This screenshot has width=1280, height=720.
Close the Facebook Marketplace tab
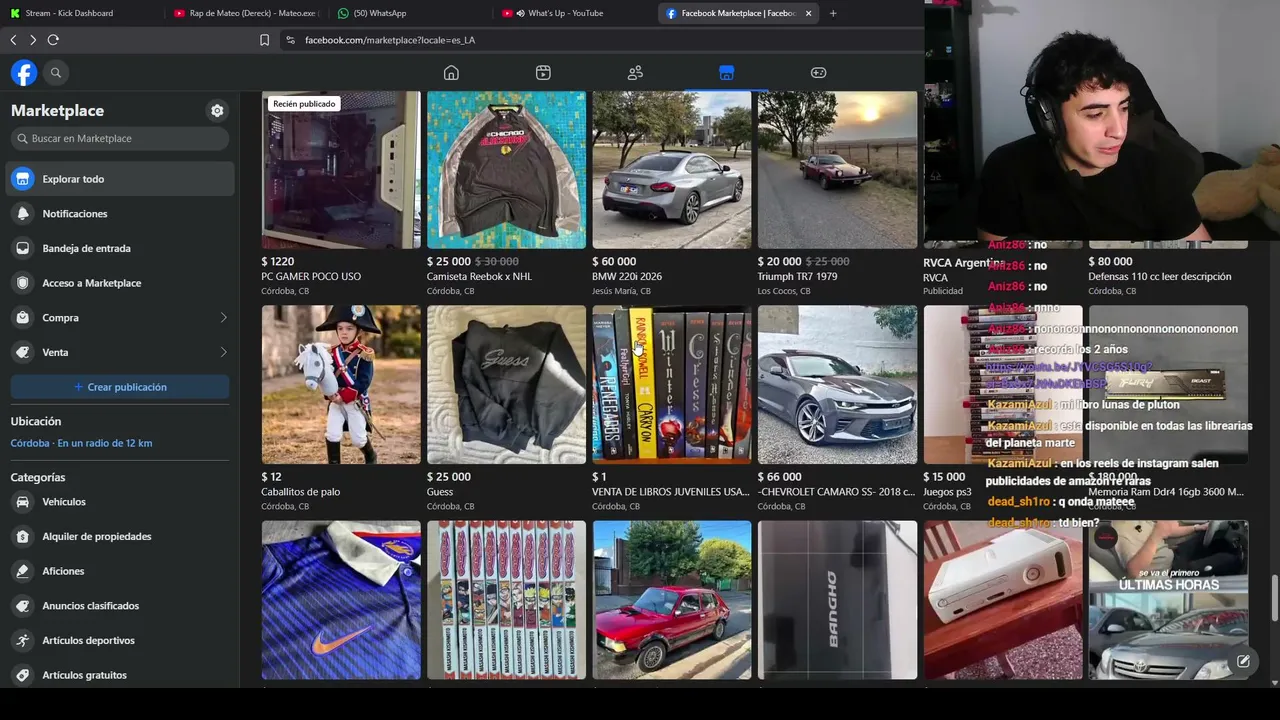pyautogui.click(x=808, y=13)
